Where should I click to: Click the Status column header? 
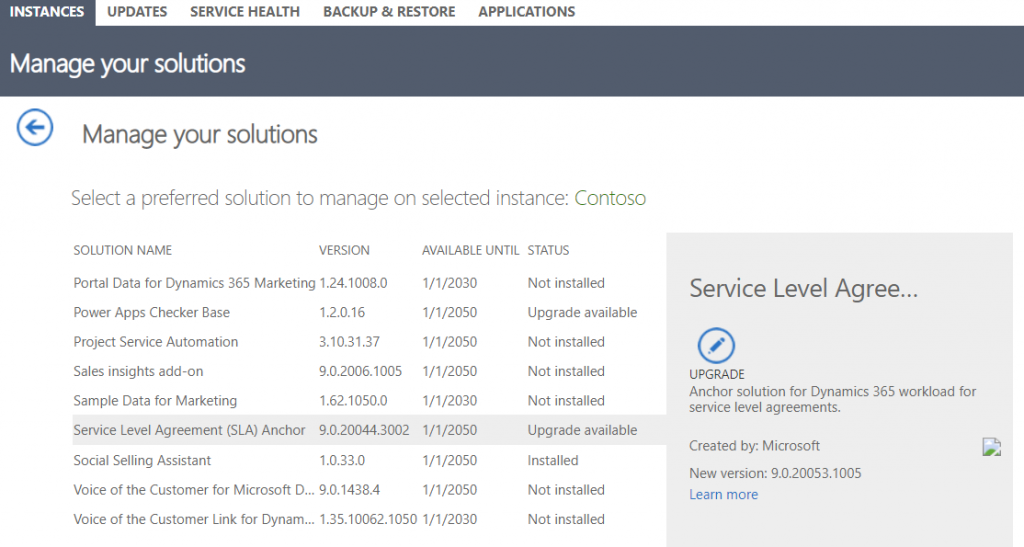point(549,251)
